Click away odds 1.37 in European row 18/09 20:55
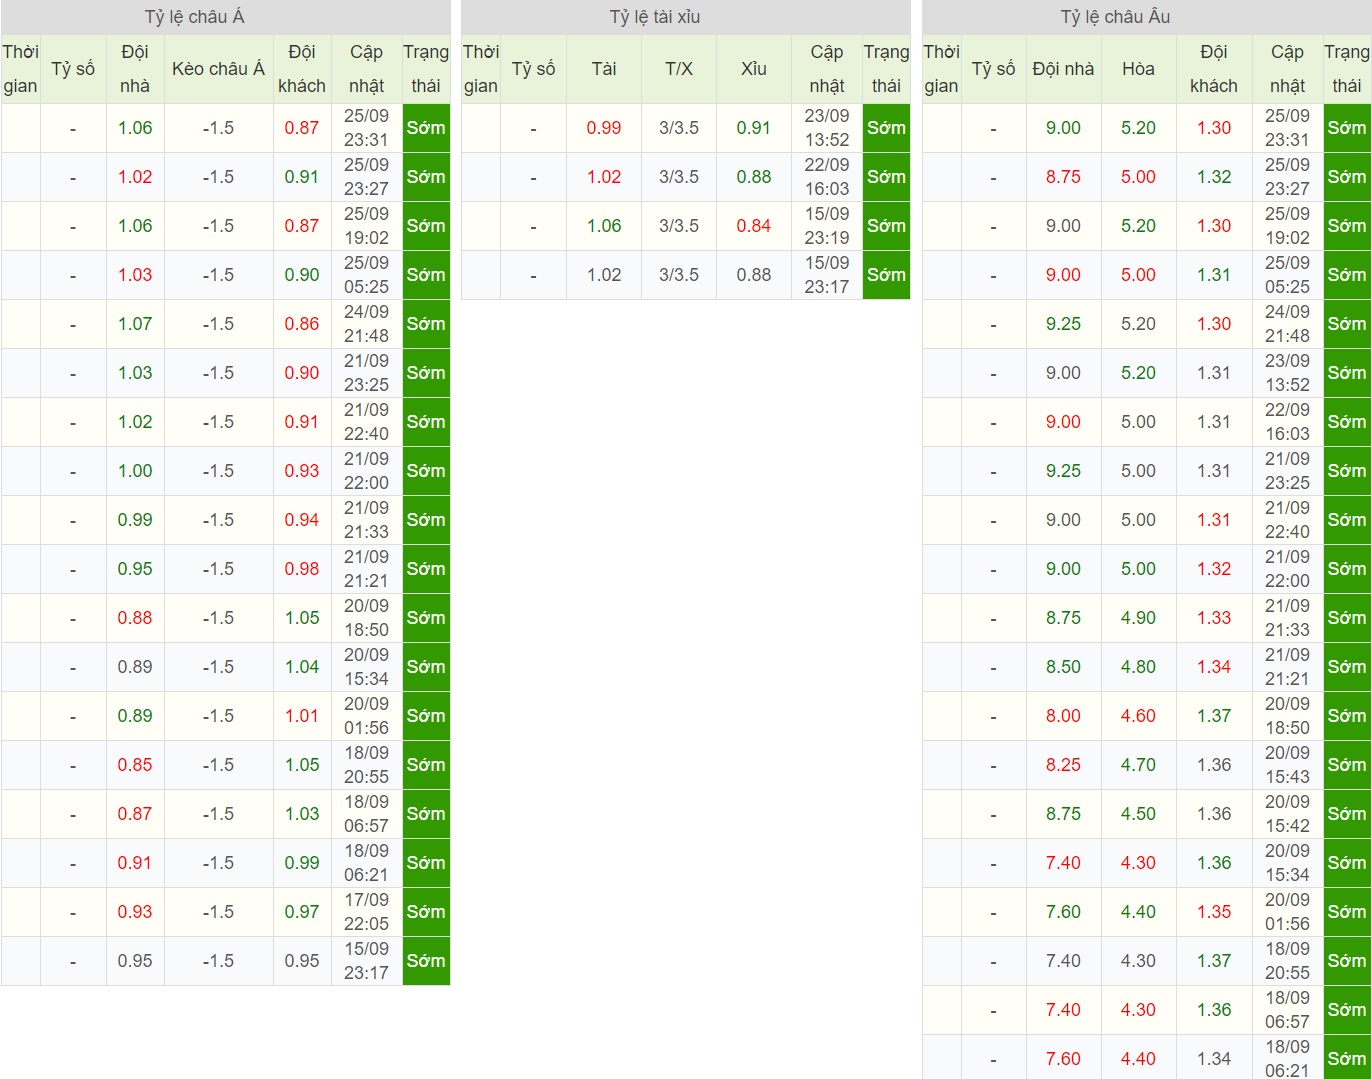This screenshot has width=1372, height=1079. tap(1214, 961)
